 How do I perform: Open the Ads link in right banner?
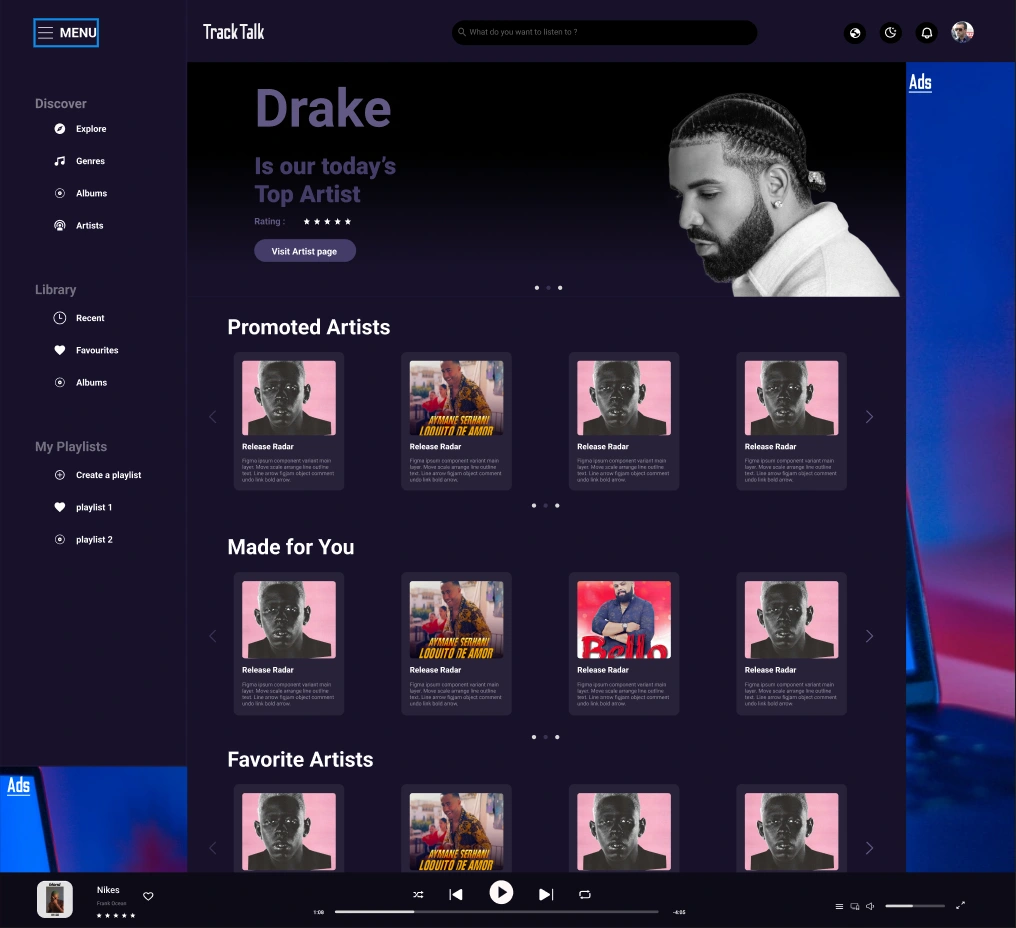(x=920, y=82)
